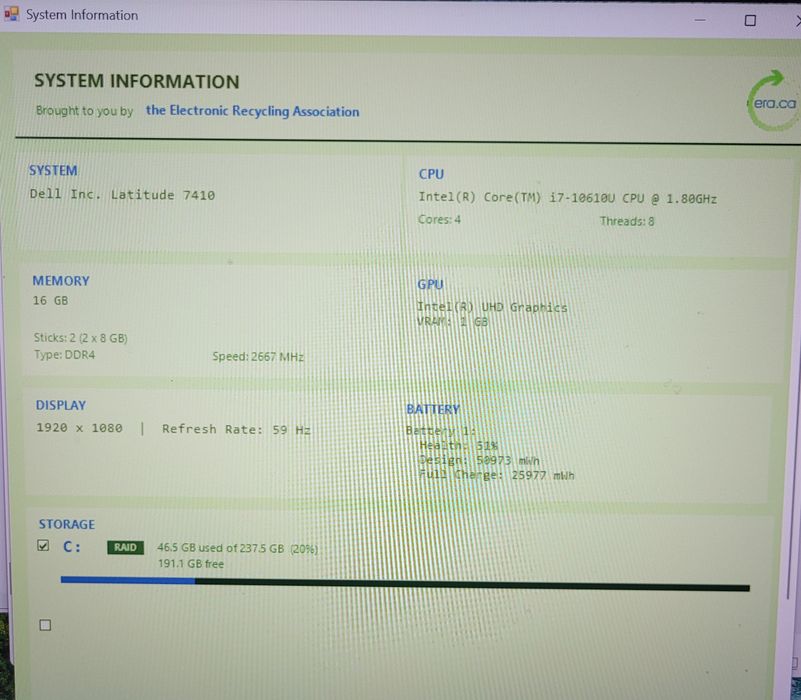Click the '1920 x 1080' resolution text

point(79,428)
